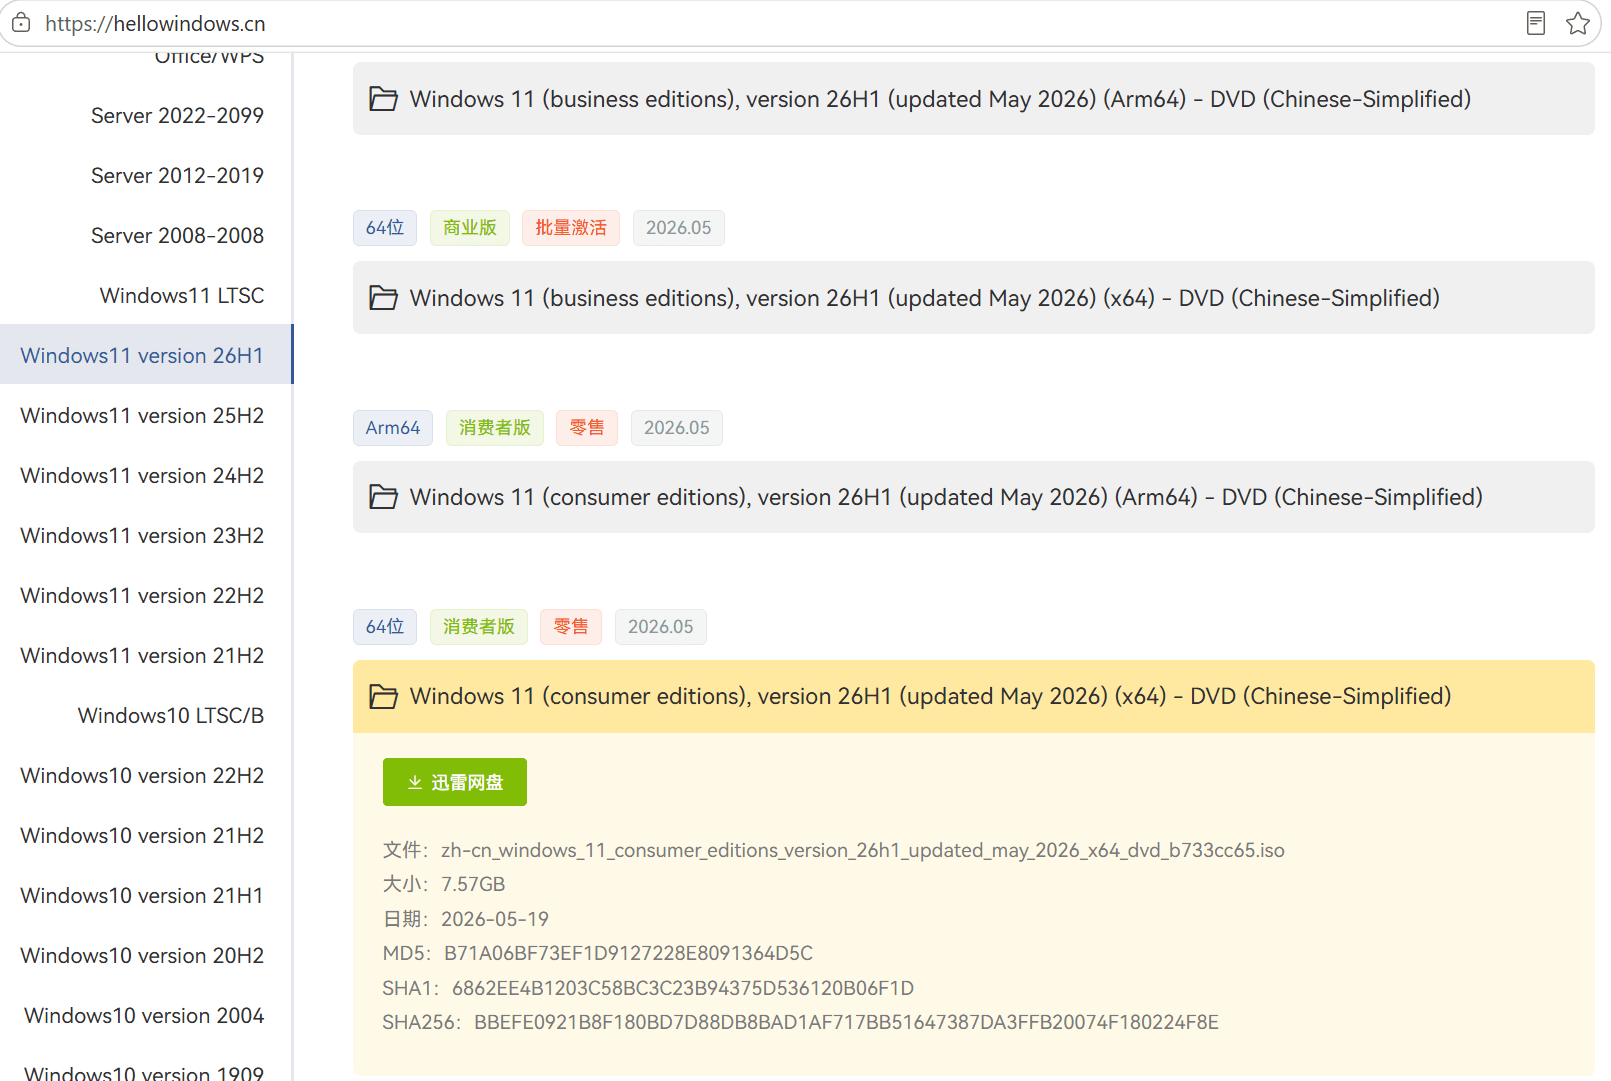This screenshot has height=1081, width=1611.
Task: Download via the green 迅雷网盘 button
Action: 455,782
